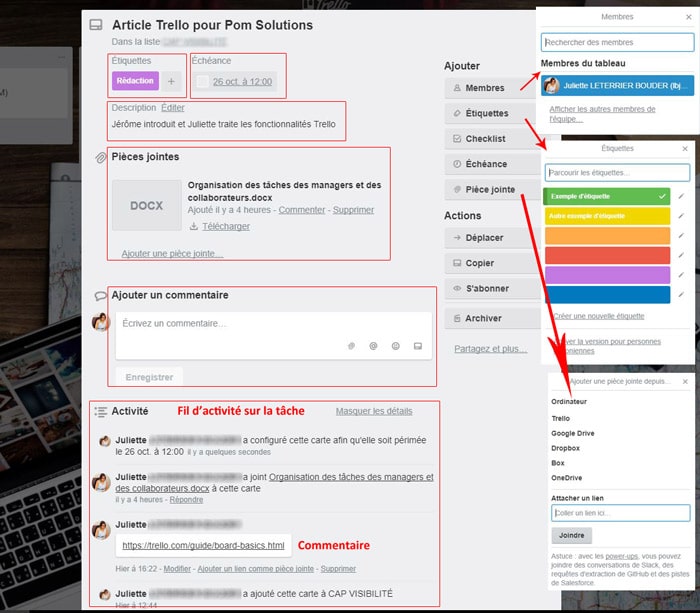Image resolution: width=700 pixels, height=613 pixels.
Task: Click Afficher les autres membres de l'équipe
Action: [602, 114]
